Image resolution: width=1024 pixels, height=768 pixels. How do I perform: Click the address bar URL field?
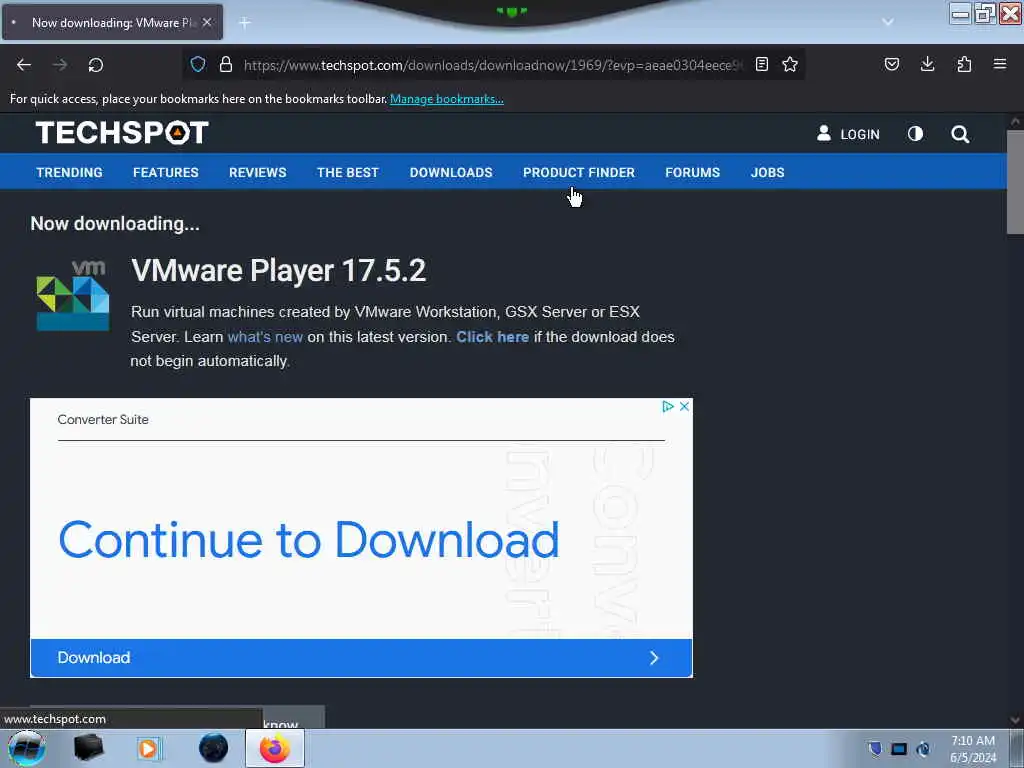coord(493,65)
